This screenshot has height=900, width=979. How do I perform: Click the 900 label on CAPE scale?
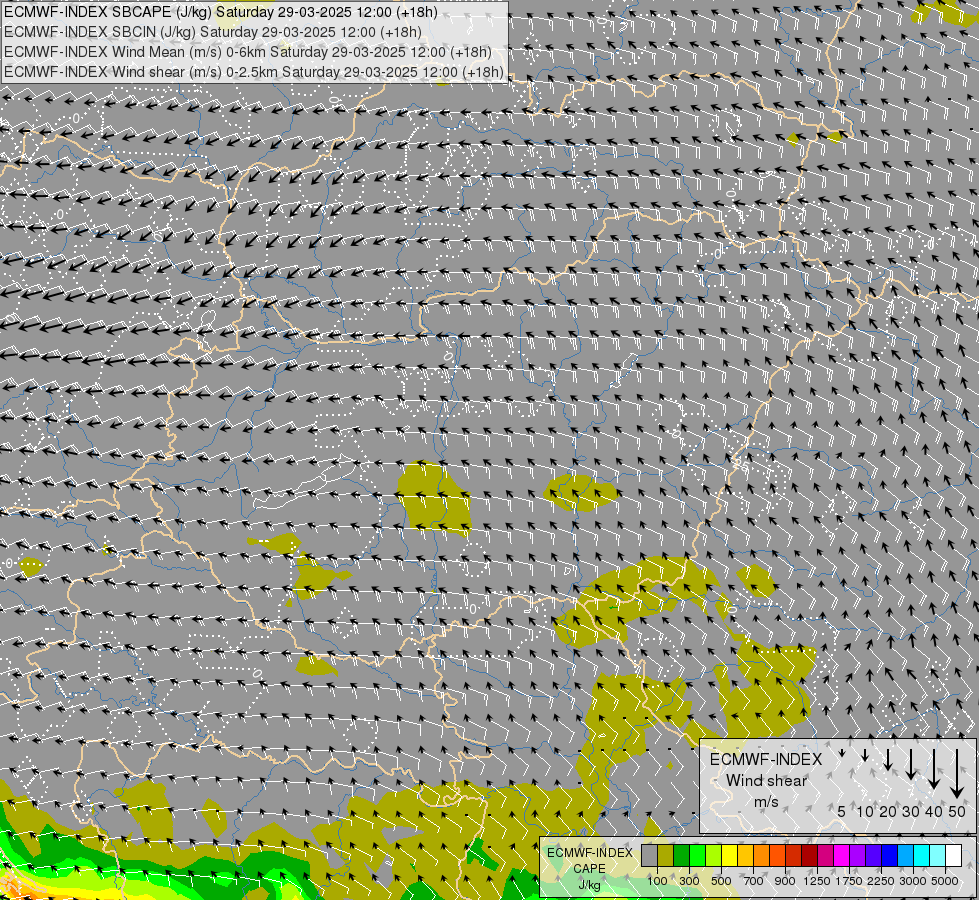click(x=785, y=881)
